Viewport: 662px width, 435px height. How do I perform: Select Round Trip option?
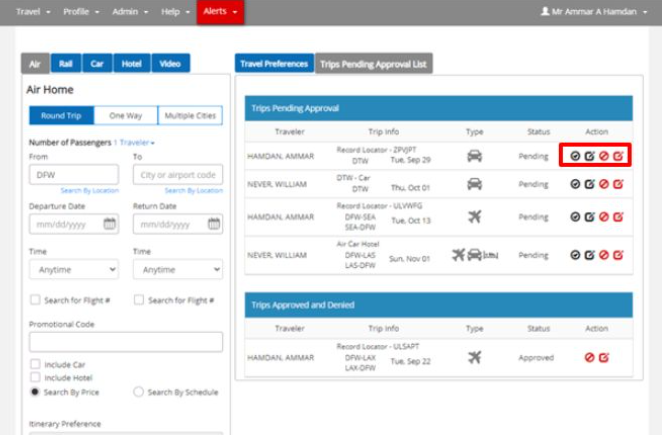click(61, 115)
